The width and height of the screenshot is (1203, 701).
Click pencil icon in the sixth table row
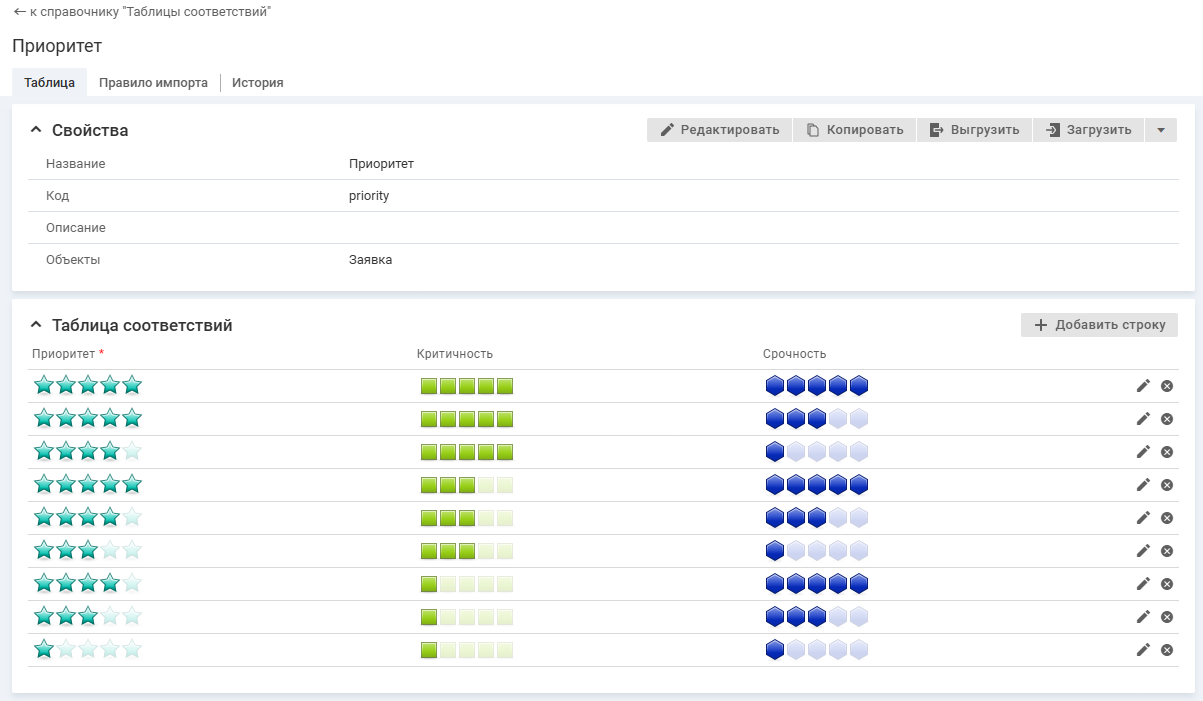[x=1143, y=551]
